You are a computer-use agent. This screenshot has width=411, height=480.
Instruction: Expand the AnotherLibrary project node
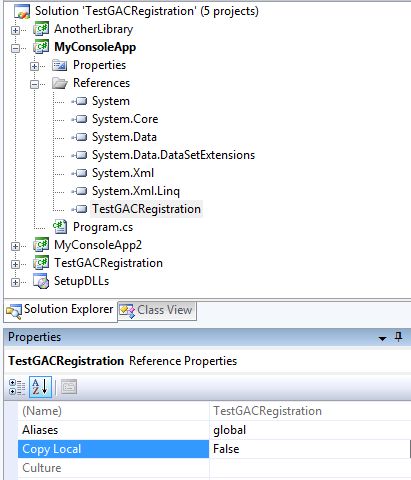(15, 30)
